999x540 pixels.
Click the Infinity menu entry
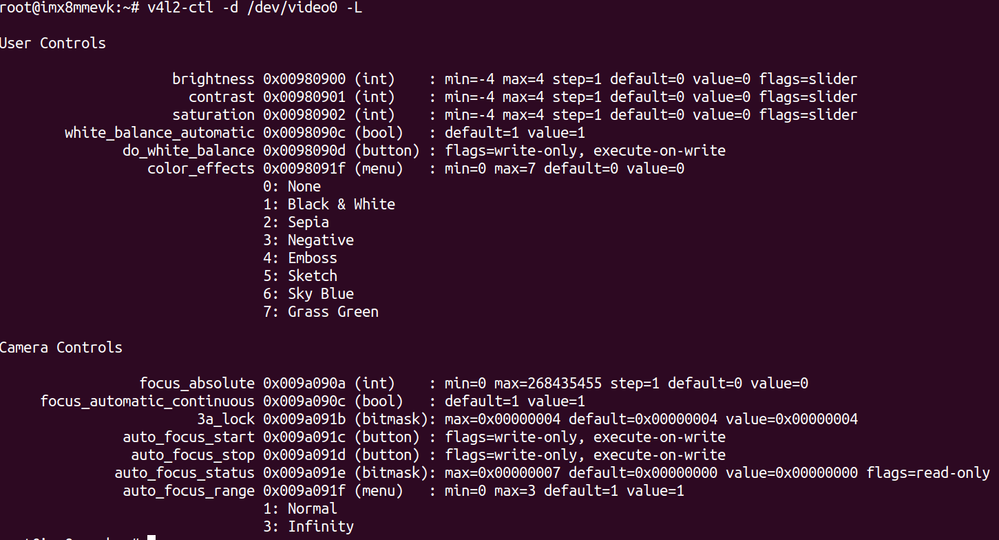[x=320, y=526]
